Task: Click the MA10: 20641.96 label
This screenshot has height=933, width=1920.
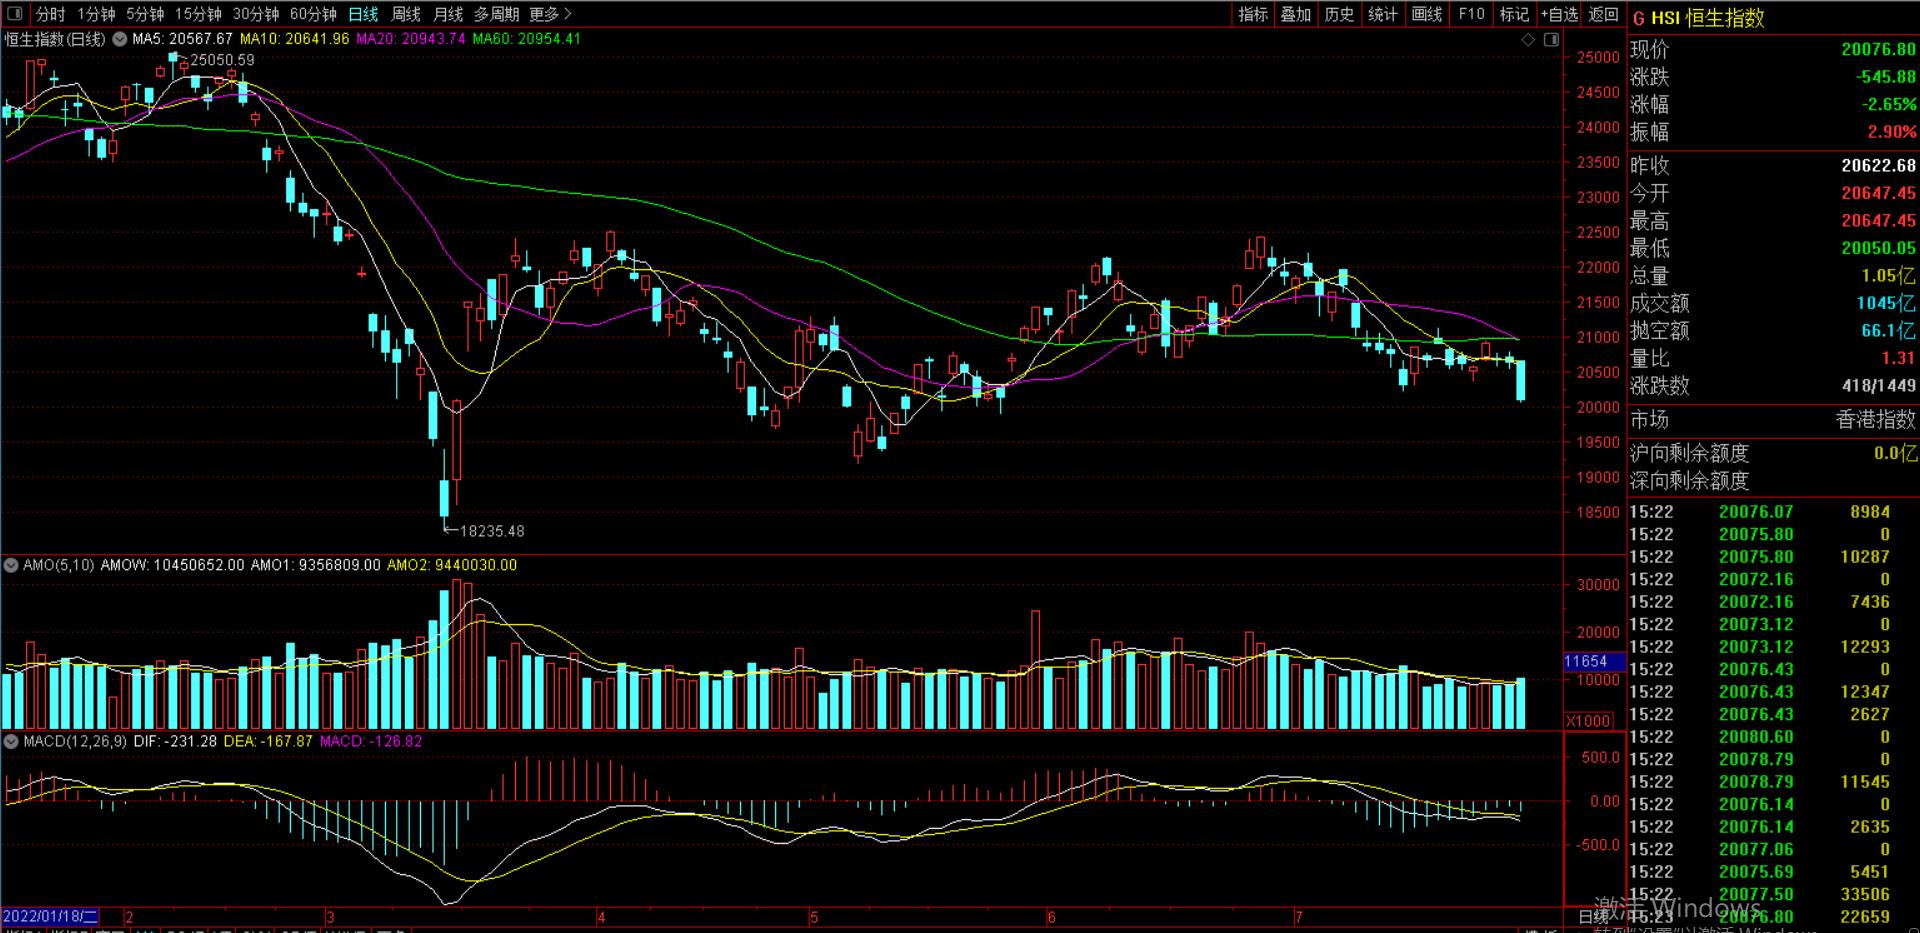Action: click(x=294, y=39)
